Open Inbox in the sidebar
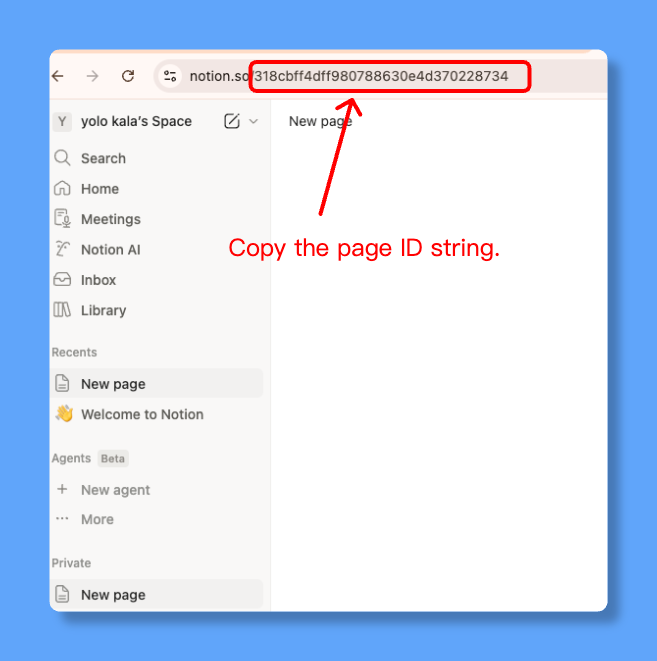This screenshot has width=657, height=661. click(x=98, y=280)
